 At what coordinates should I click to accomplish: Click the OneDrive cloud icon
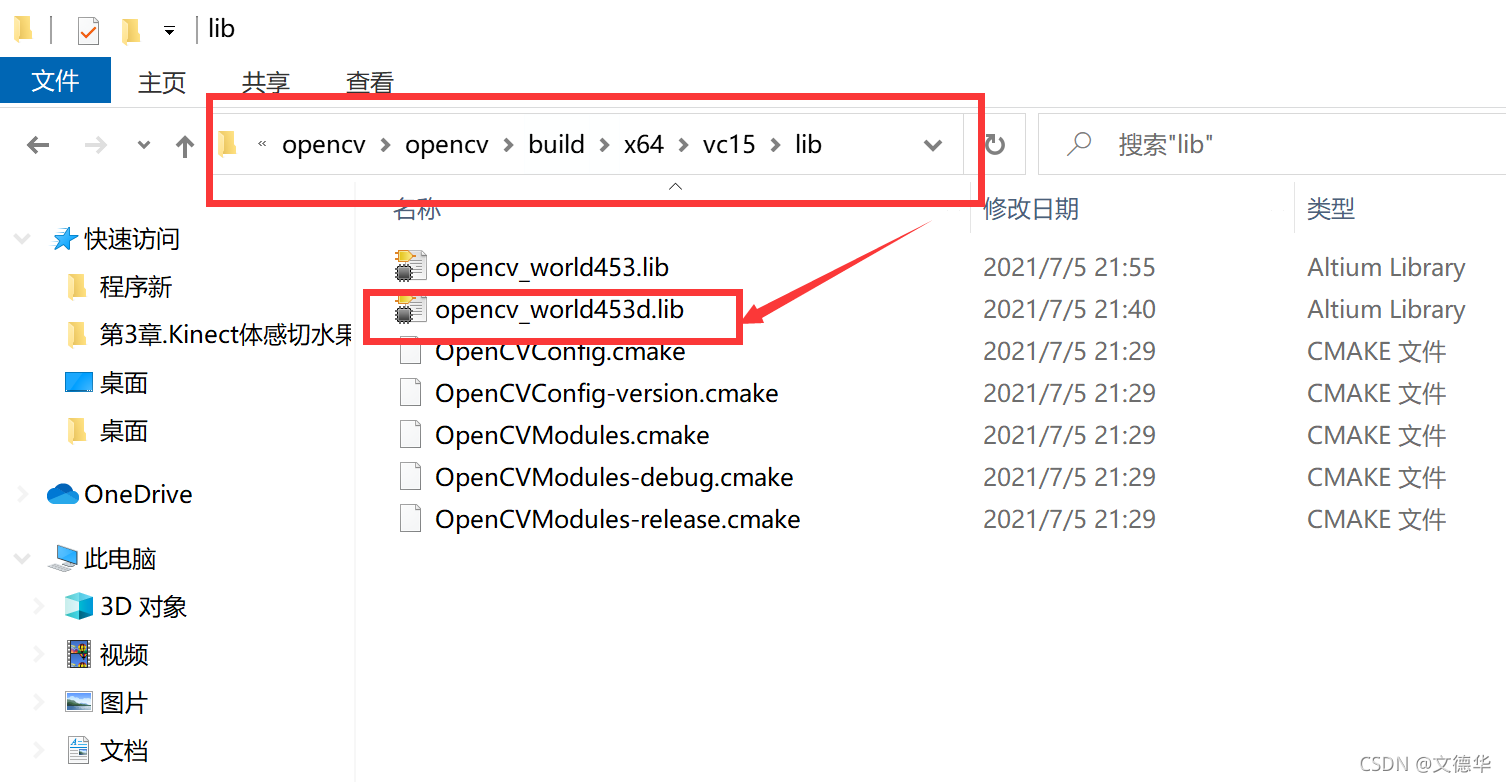[63, 494]
